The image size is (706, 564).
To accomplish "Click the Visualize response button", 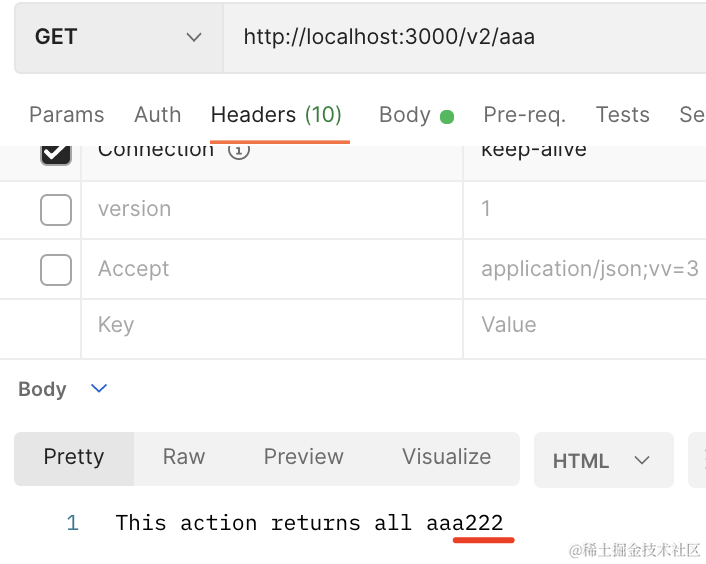I will pos(446,457).
